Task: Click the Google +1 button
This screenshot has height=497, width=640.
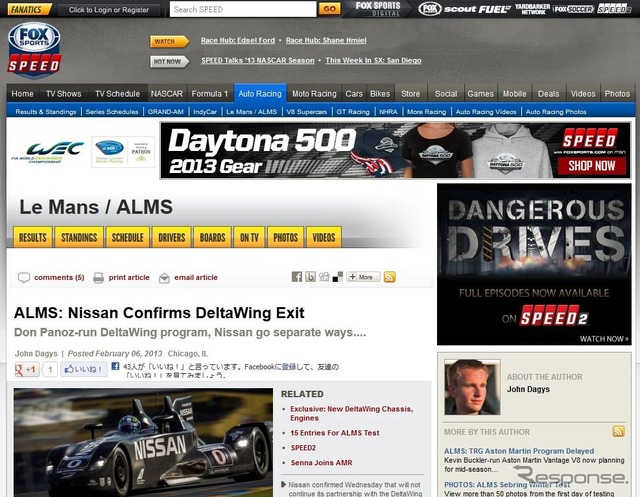Action: click(27, 369)
